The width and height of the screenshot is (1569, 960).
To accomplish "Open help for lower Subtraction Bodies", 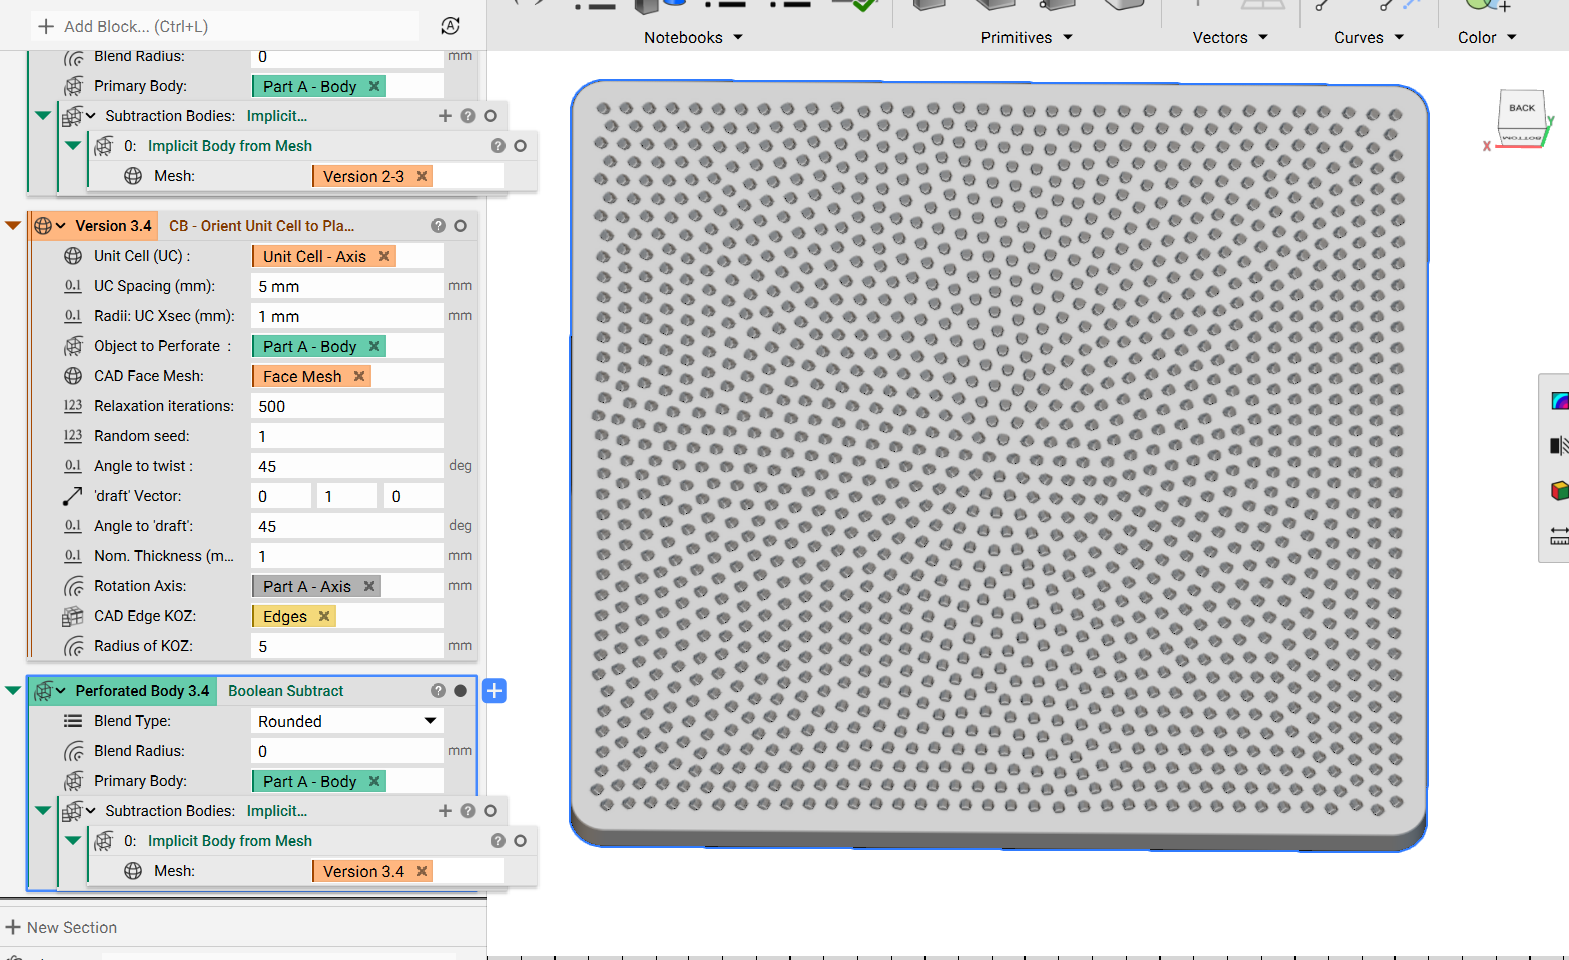I will (x=468, y=811).
